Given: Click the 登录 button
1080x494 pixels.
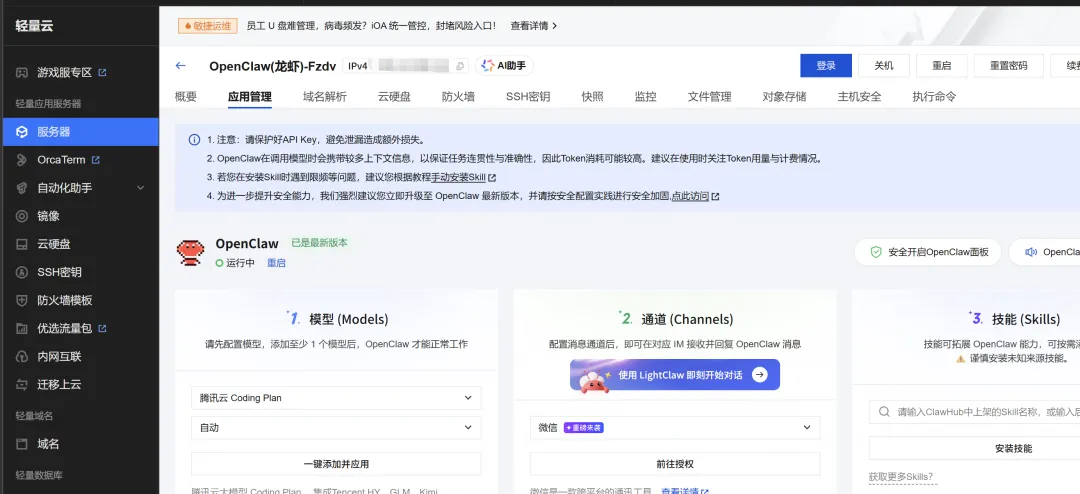Looking at the screenshot, I should [x=826, y=65].
